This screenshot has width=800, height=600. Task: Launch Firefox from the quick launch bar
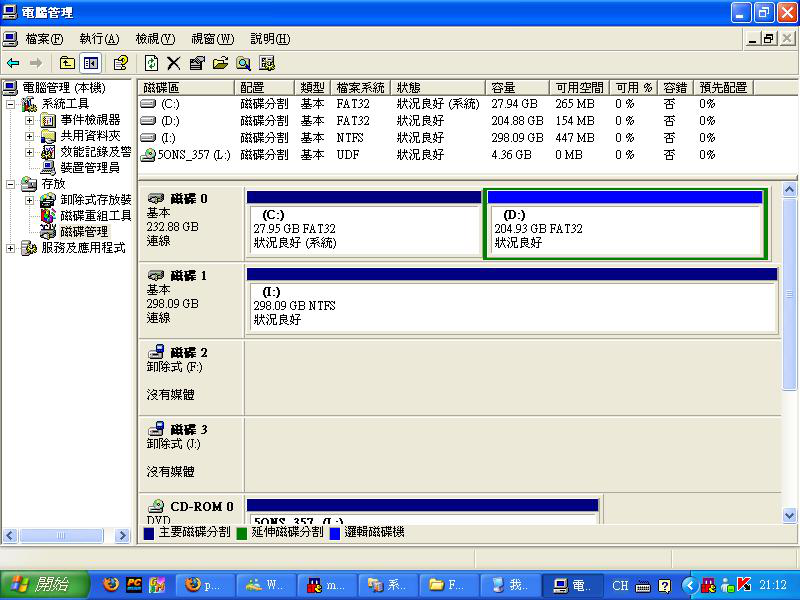110,585
